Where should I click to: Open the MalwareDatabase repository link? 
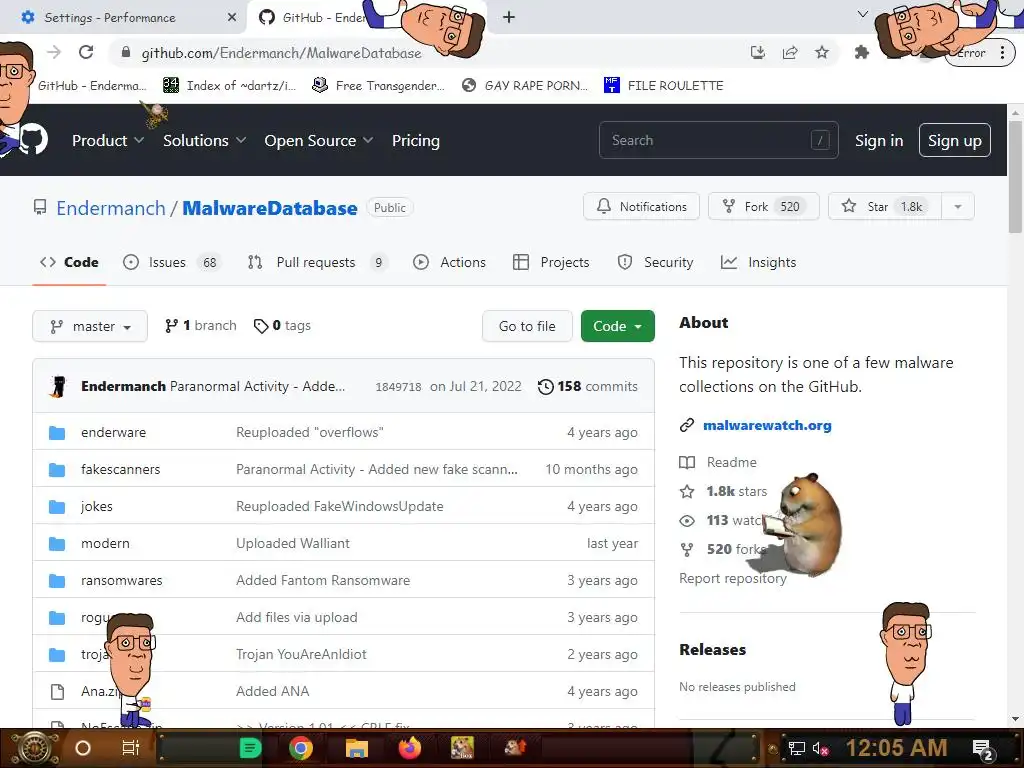click(270, 208)
